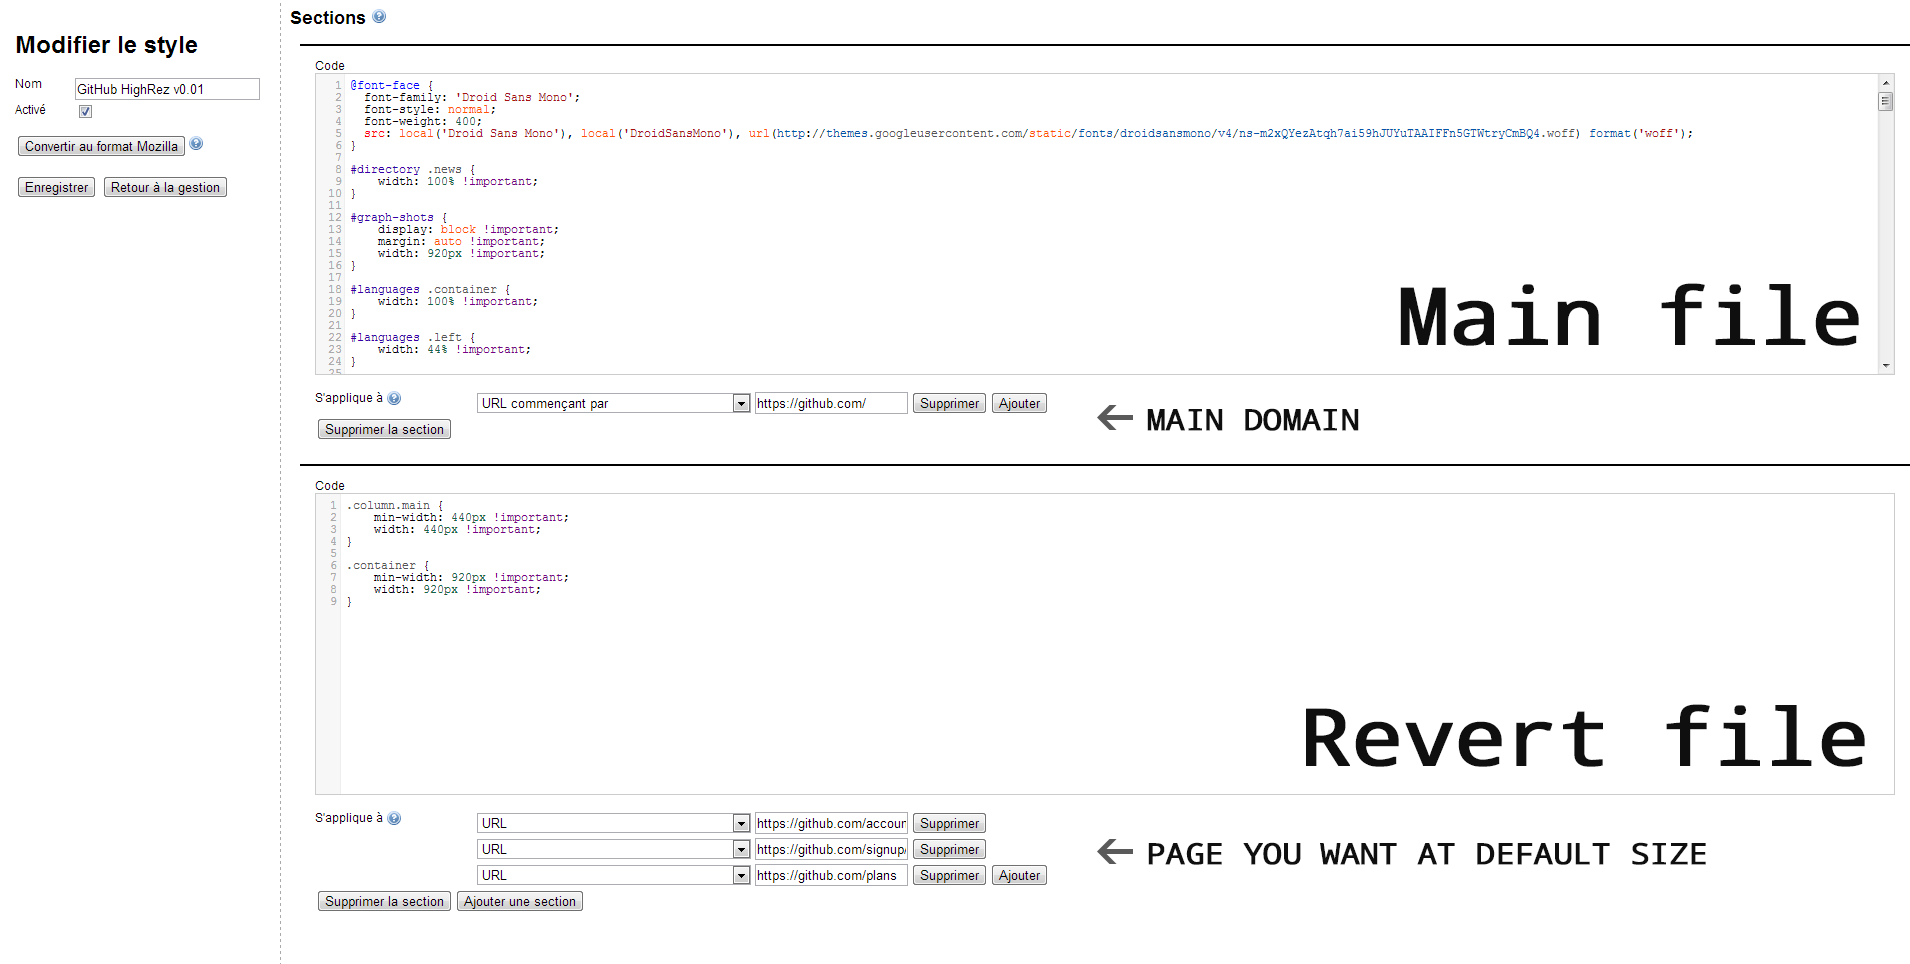Click second section's Supprimer la section button
The image size is (1910, 964).
pyautogui.click(x=384, y=901)
